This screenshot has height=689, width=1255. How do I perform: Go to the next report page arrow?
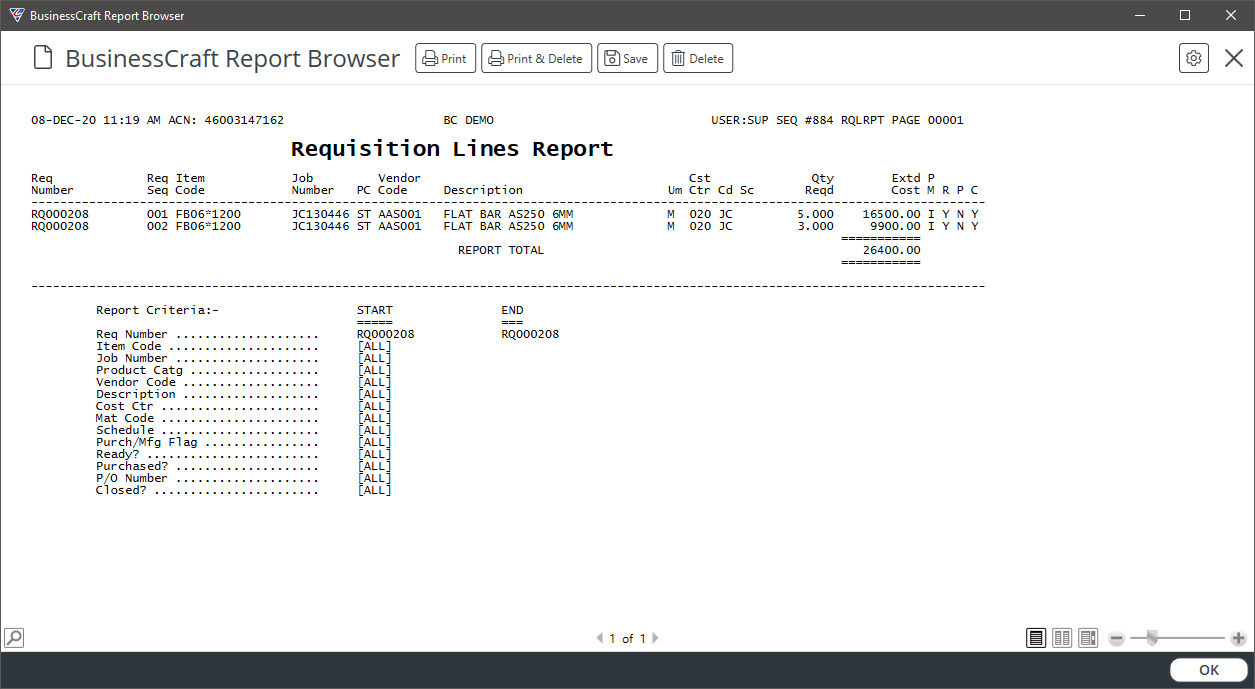655,638
